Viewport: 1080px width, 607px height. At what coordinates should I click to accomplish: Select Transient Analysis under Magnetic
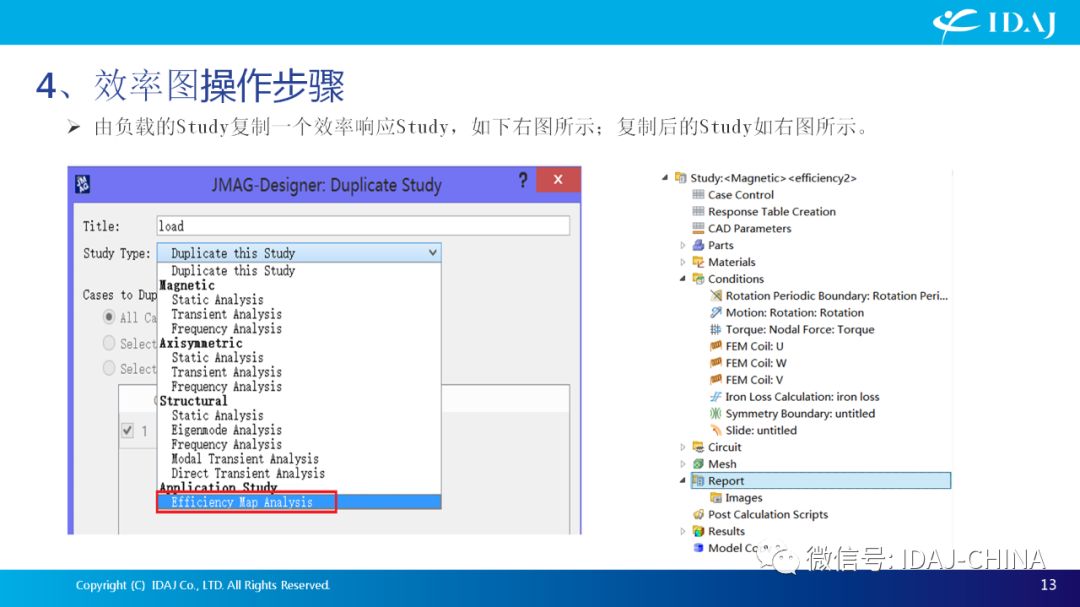click(x=299, y=314)
